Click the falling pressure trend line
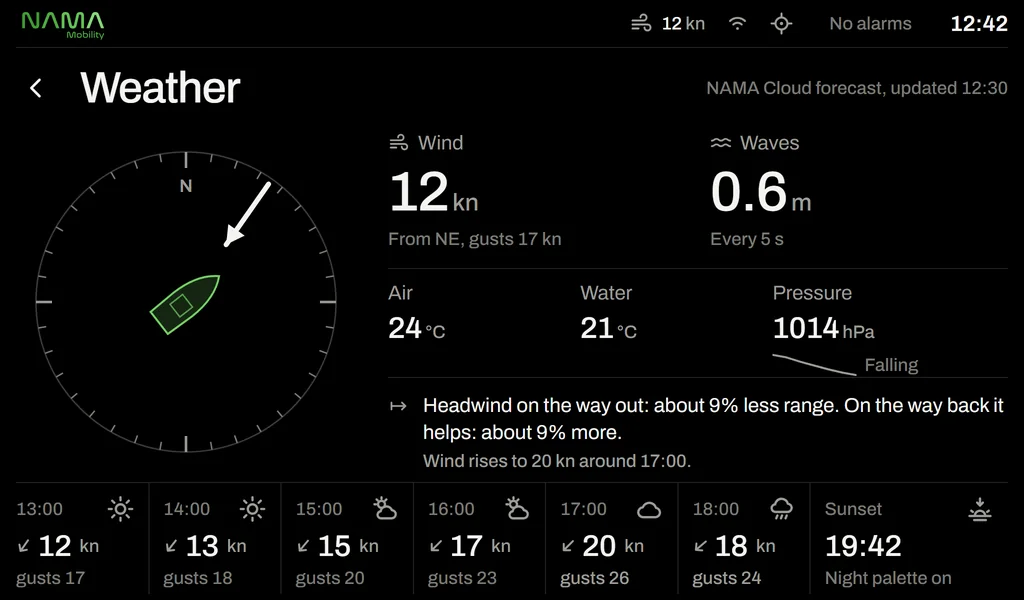This screenshot has height=600, width=1024. [814, 365]
